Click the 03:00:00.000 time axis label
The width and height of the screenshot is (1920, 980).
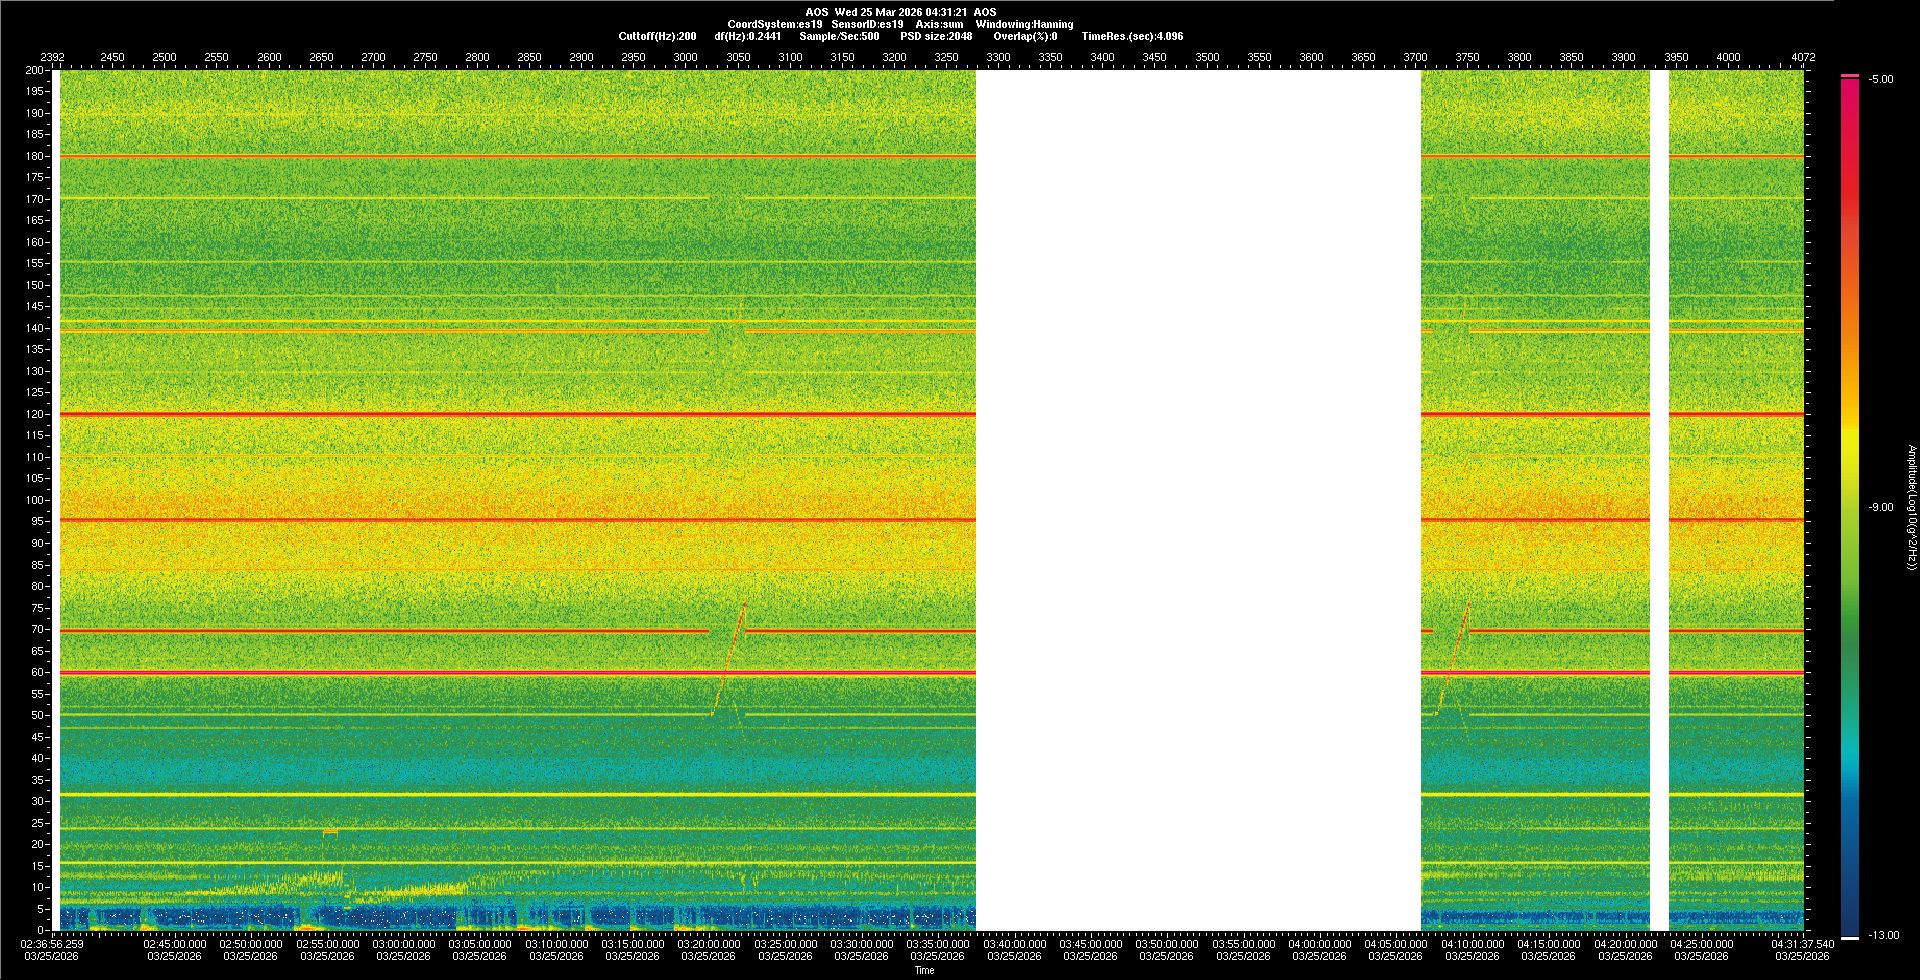[404, 944]
